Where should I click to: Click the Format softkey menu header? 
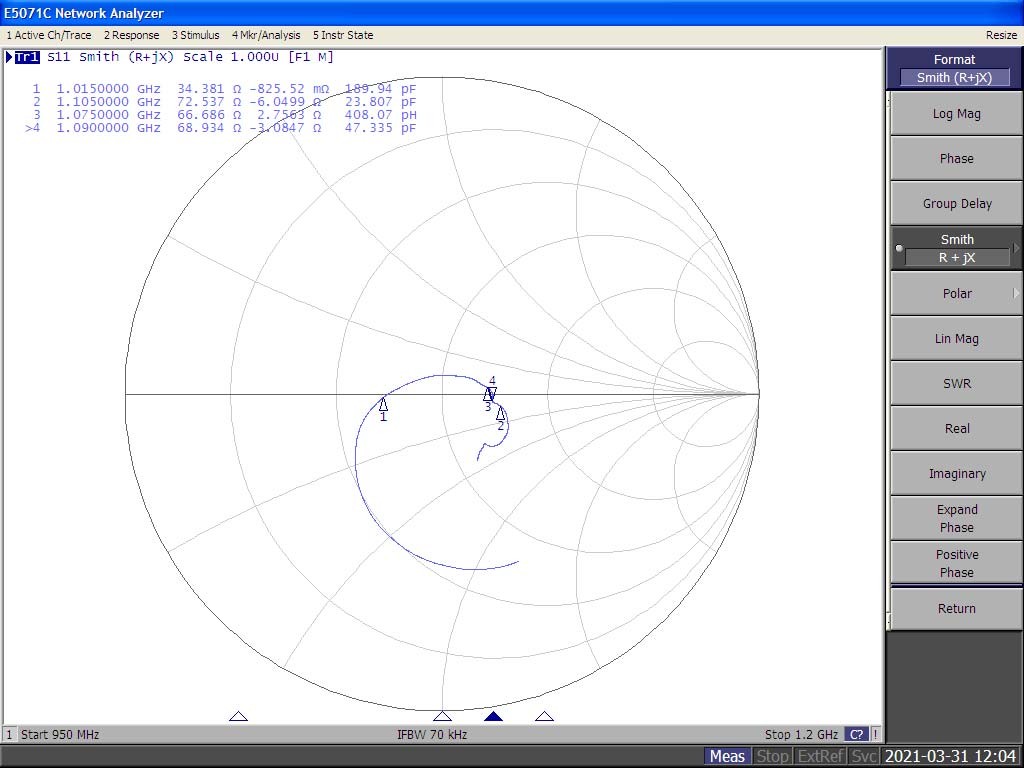tap(953, 69)
